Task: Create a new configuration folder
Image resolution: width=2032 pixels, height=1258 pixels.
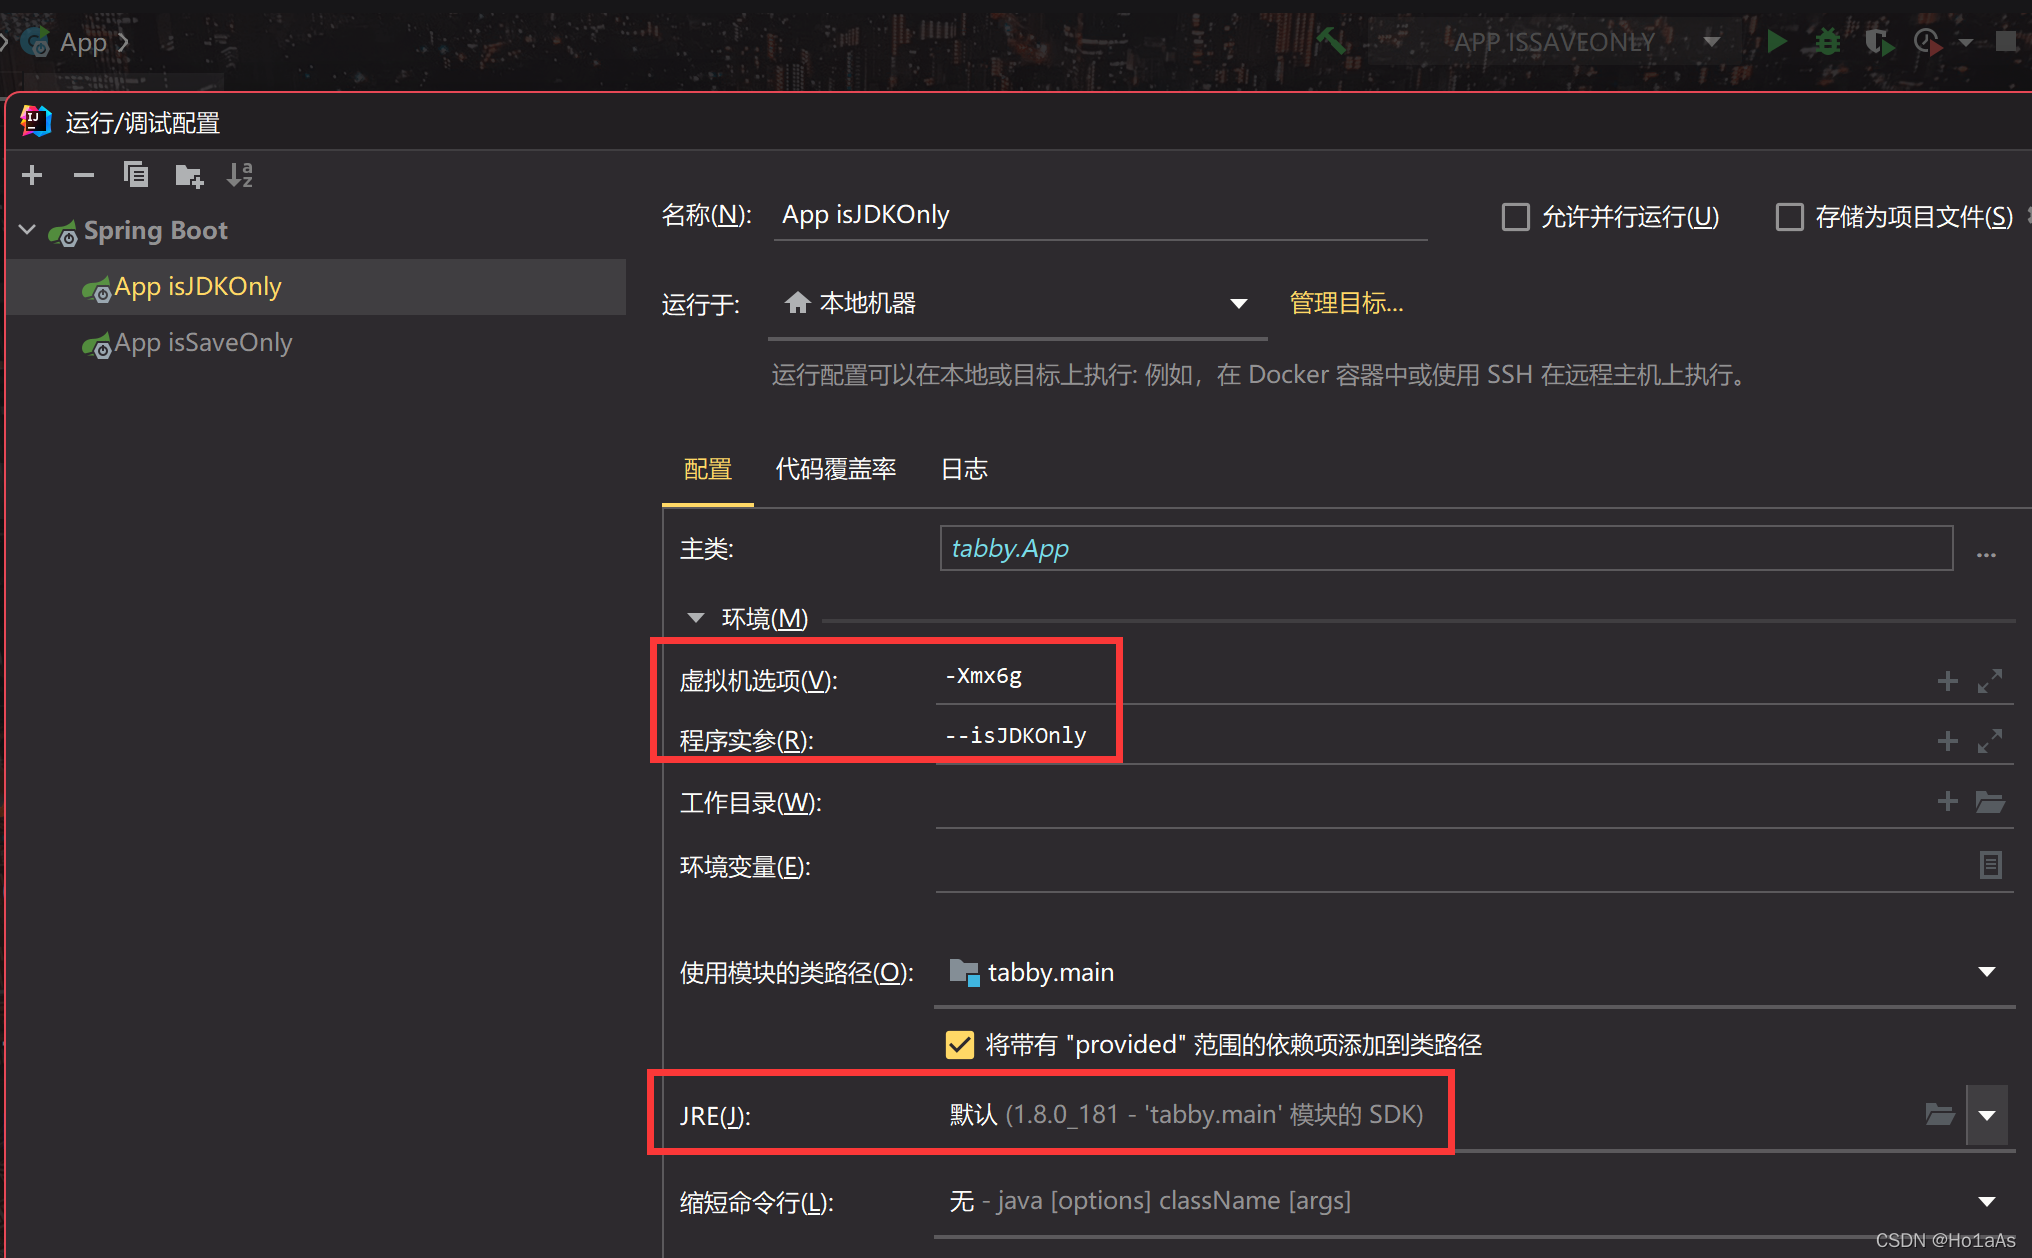Action: click(x=188, y=175)
